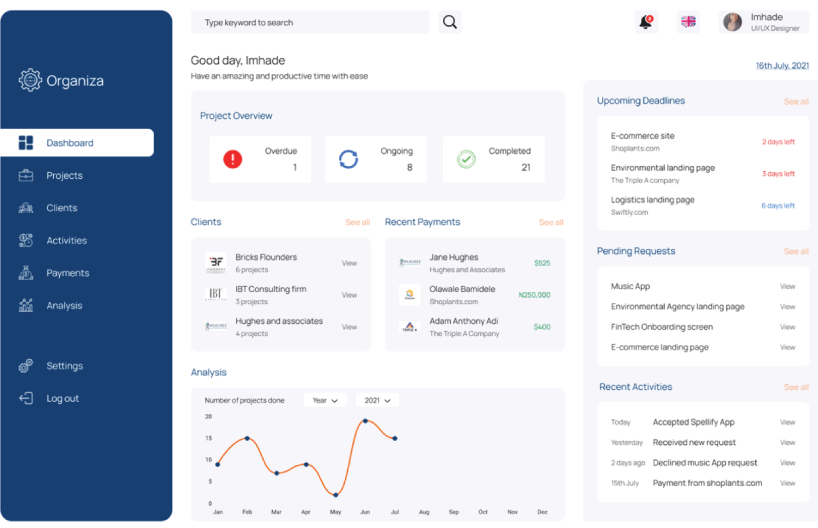Viewport: 818px width, 528px height.
Task: Click Hughes and associates logo in Clients
Action: tap(215, 326)
